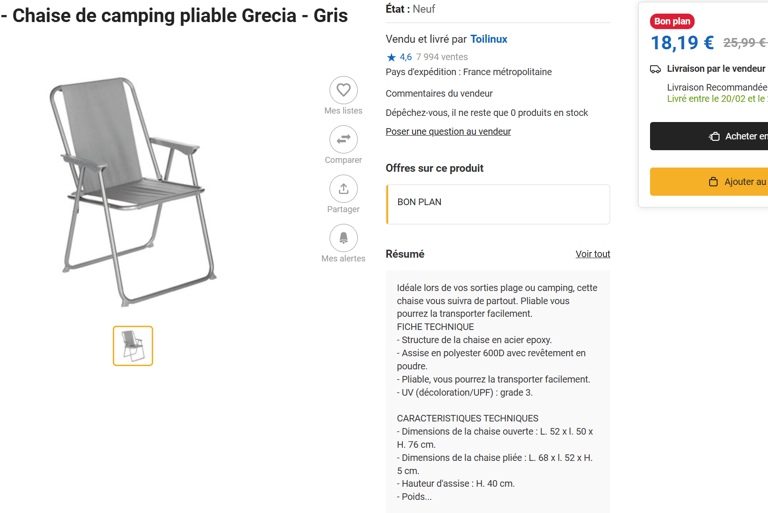Click Poser une question au vendeur
Image resolution: width=768 pixels, height=513 pixels.
(x=448, y=132)
